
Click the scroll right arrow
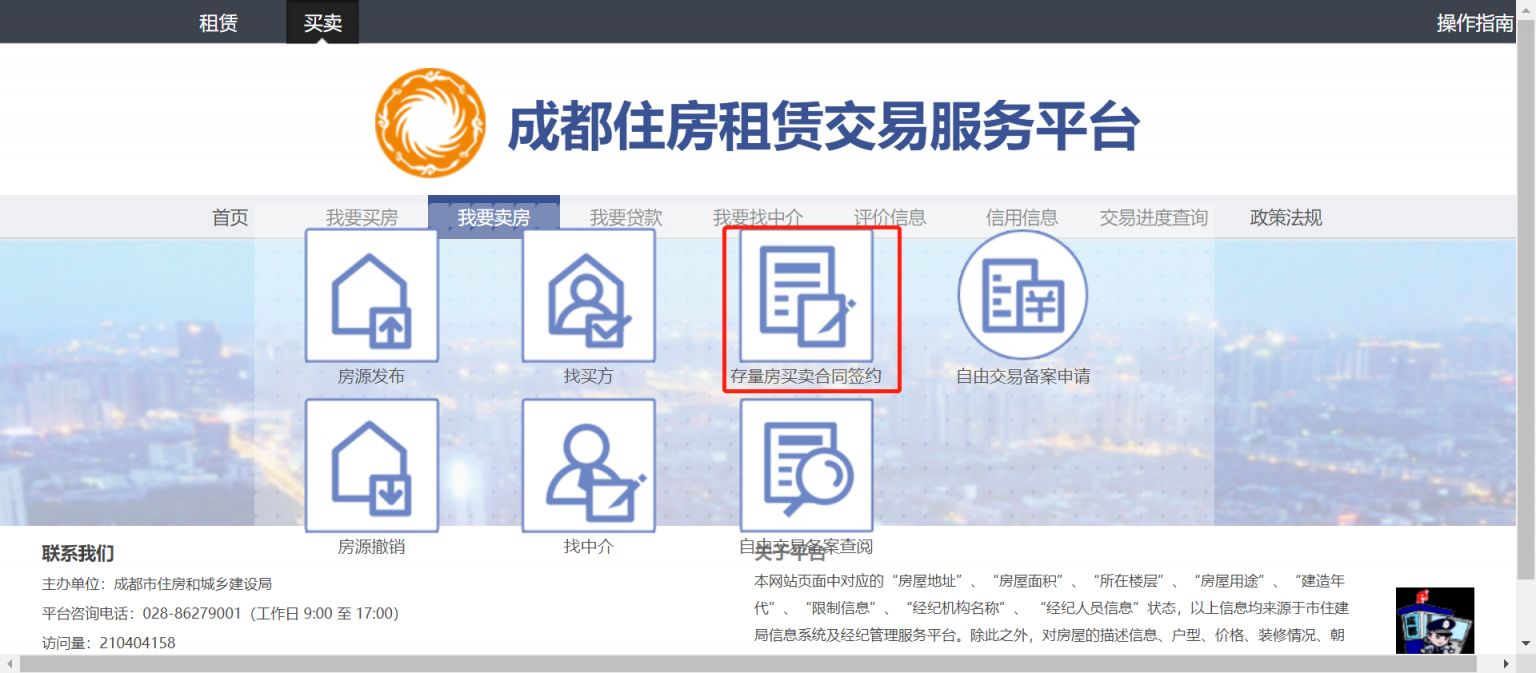(1507, 664)
